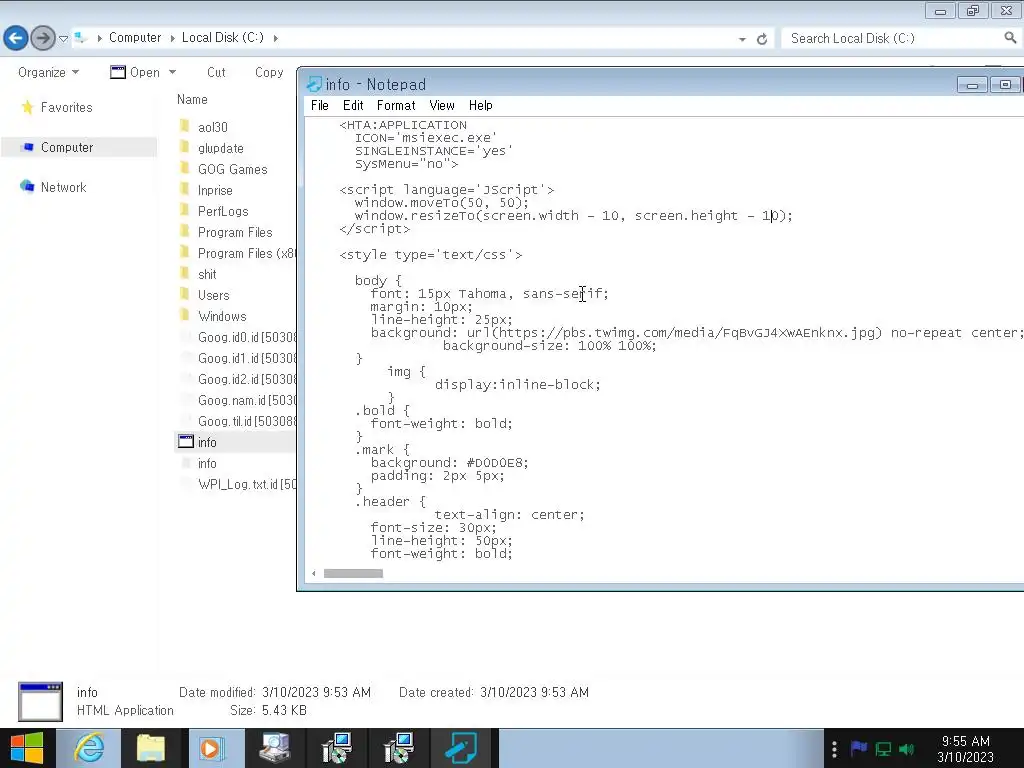Select the Program Files (x86) folder

coord(246,253)
